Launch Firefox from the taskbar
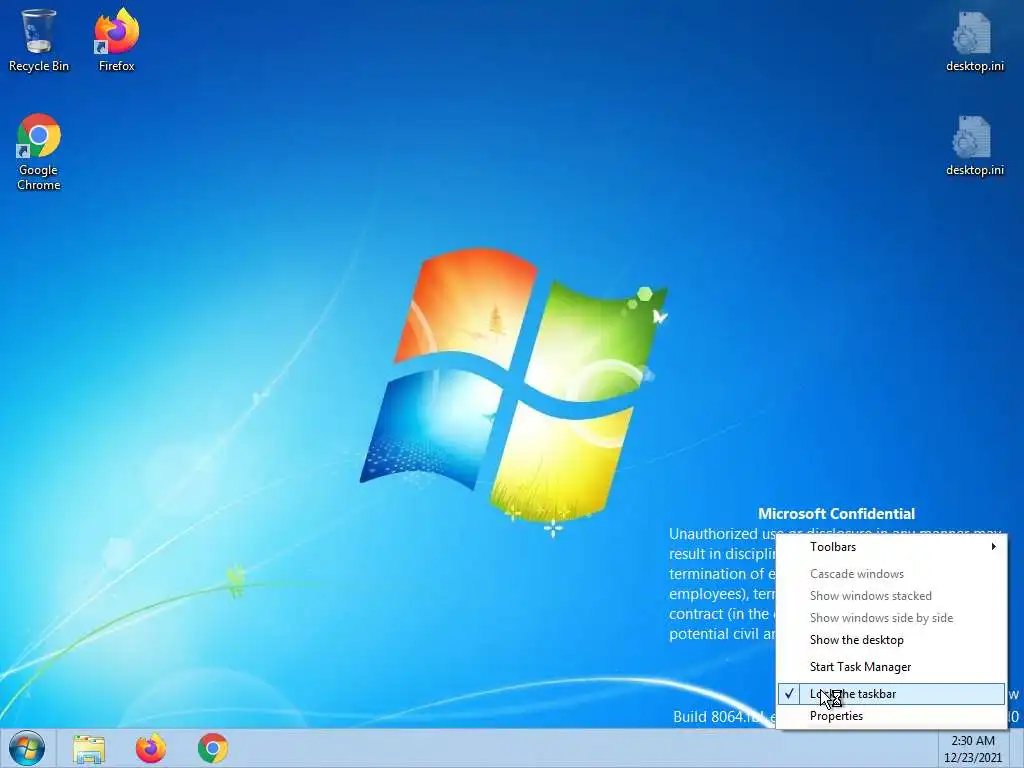Viewport: 1024px width, 768px height. coord(151,748)
